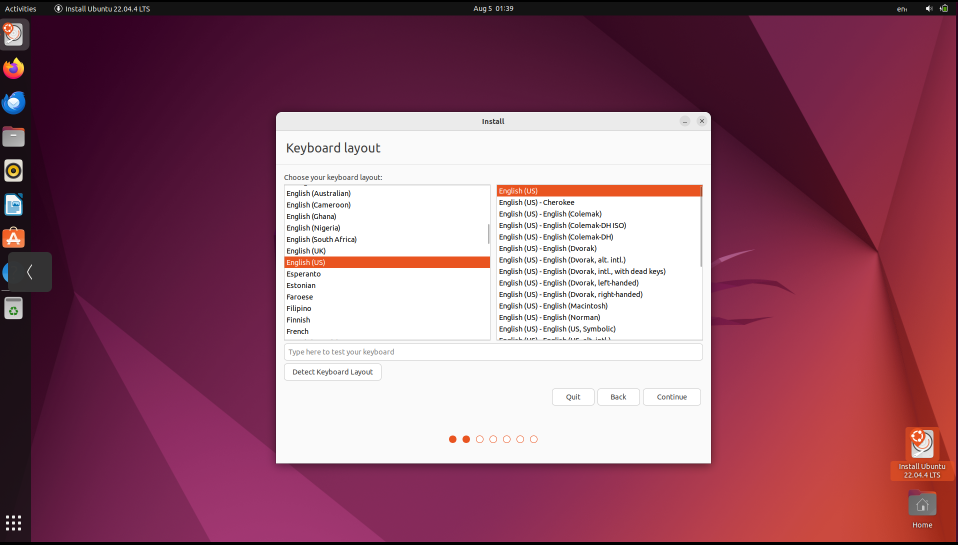The height and width of the screenshot is (545, 958).
Task: Open the en keyboard input source menu
Action: pos(902,9)
